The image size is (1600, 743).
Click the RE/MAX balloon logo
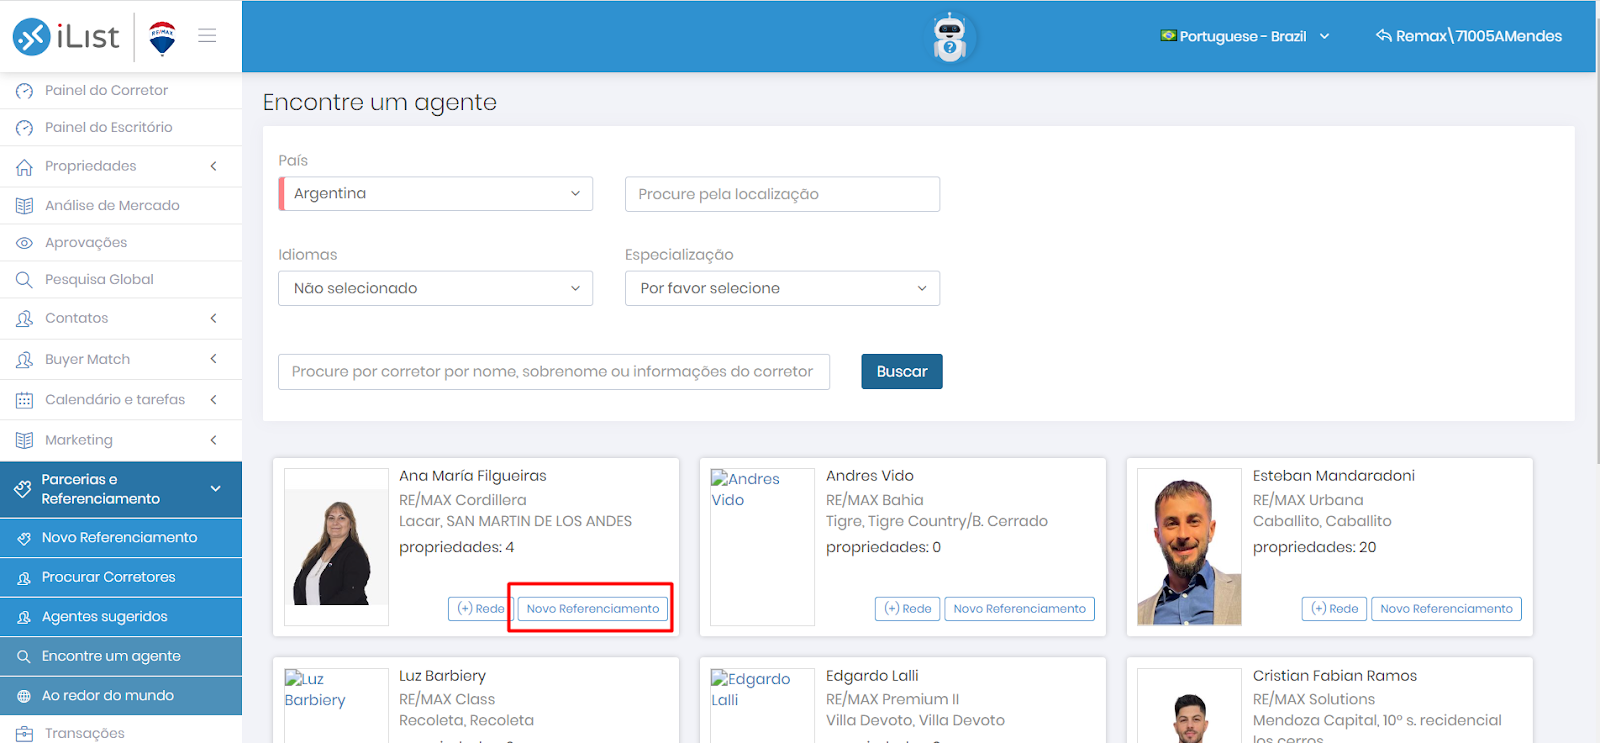click(x=162, y=37)
